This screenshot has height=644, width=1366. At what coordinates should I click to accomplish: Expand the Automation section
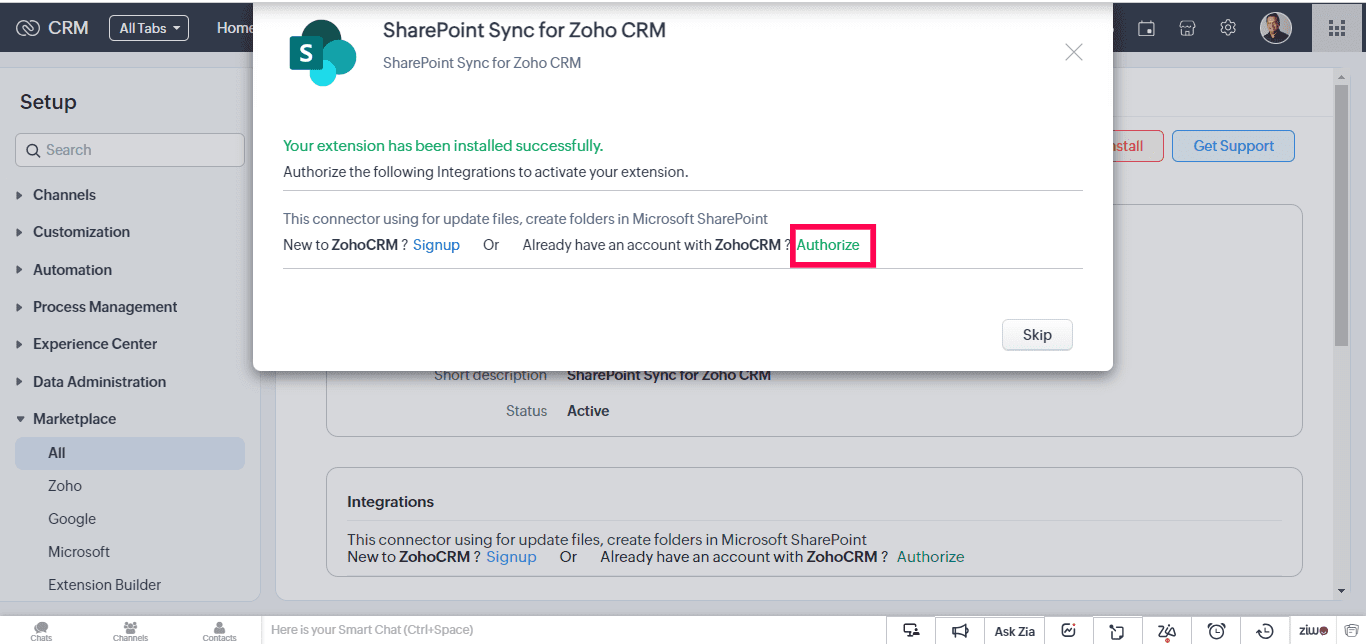(x=72, y=270)
